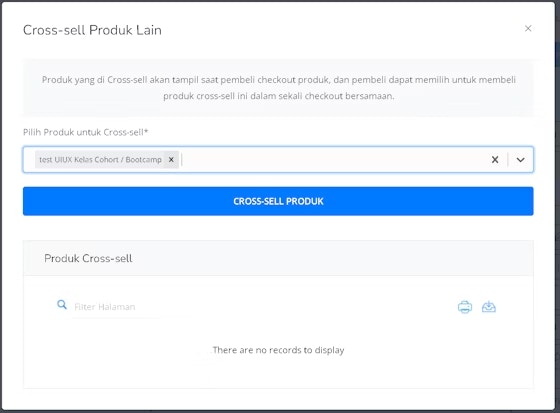This screenshot has height=413, width=560.
Task: Click the magnifier search icon
Action: pos(62,305)
